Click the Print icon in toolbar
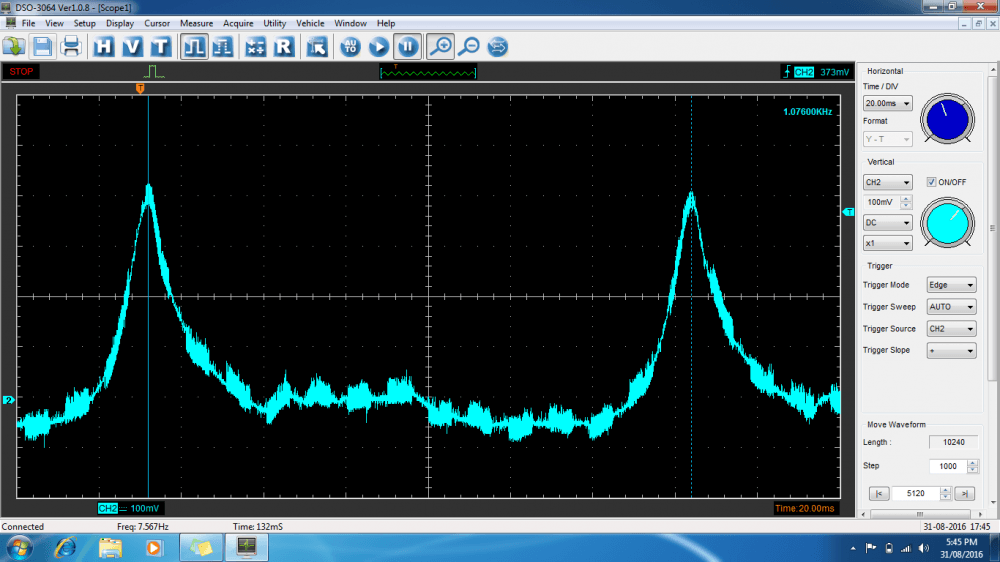1000x562 pixels. (x=71, y=46)
